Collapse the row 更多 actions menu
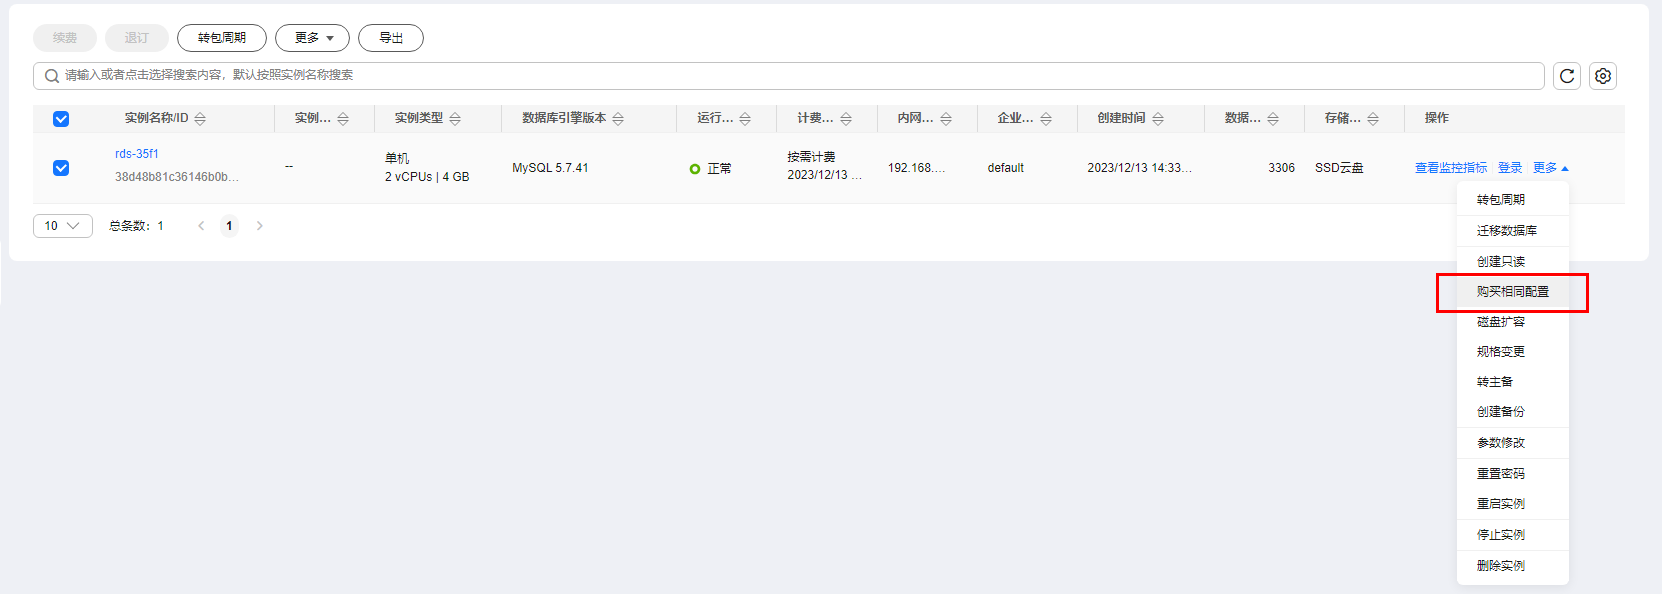This screenshot has width=1662, height=594. (x=1550, y=168)
